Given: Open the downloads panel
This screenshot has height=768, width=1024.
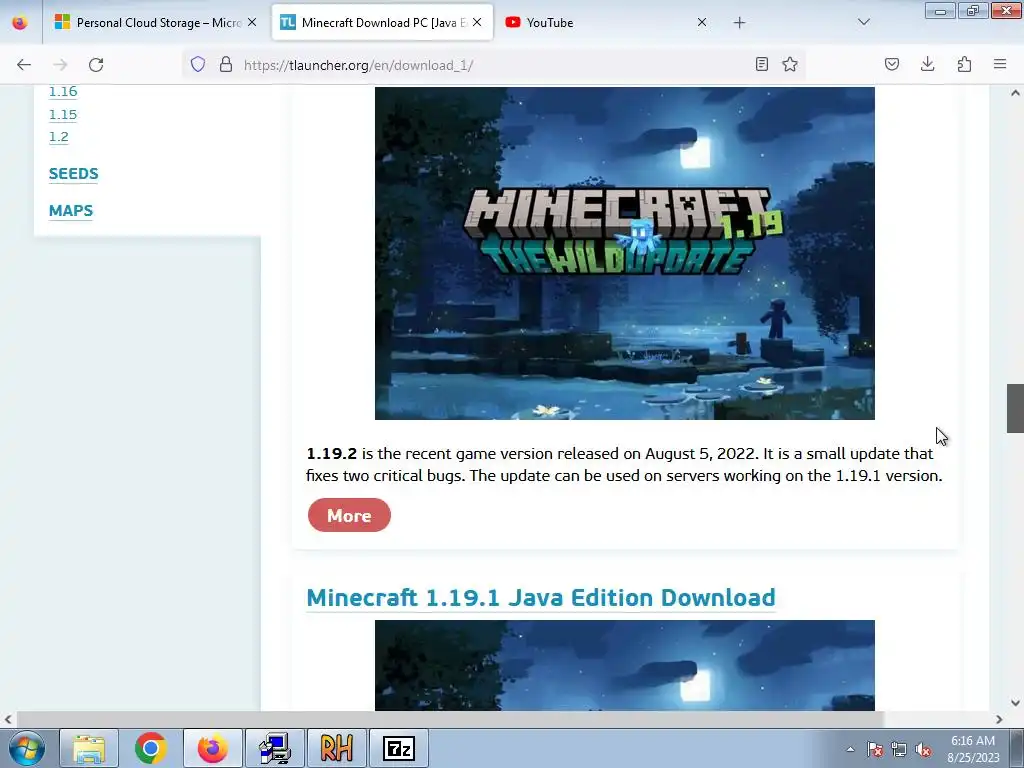Looking at the screenshot, I should tap(927, 64).
